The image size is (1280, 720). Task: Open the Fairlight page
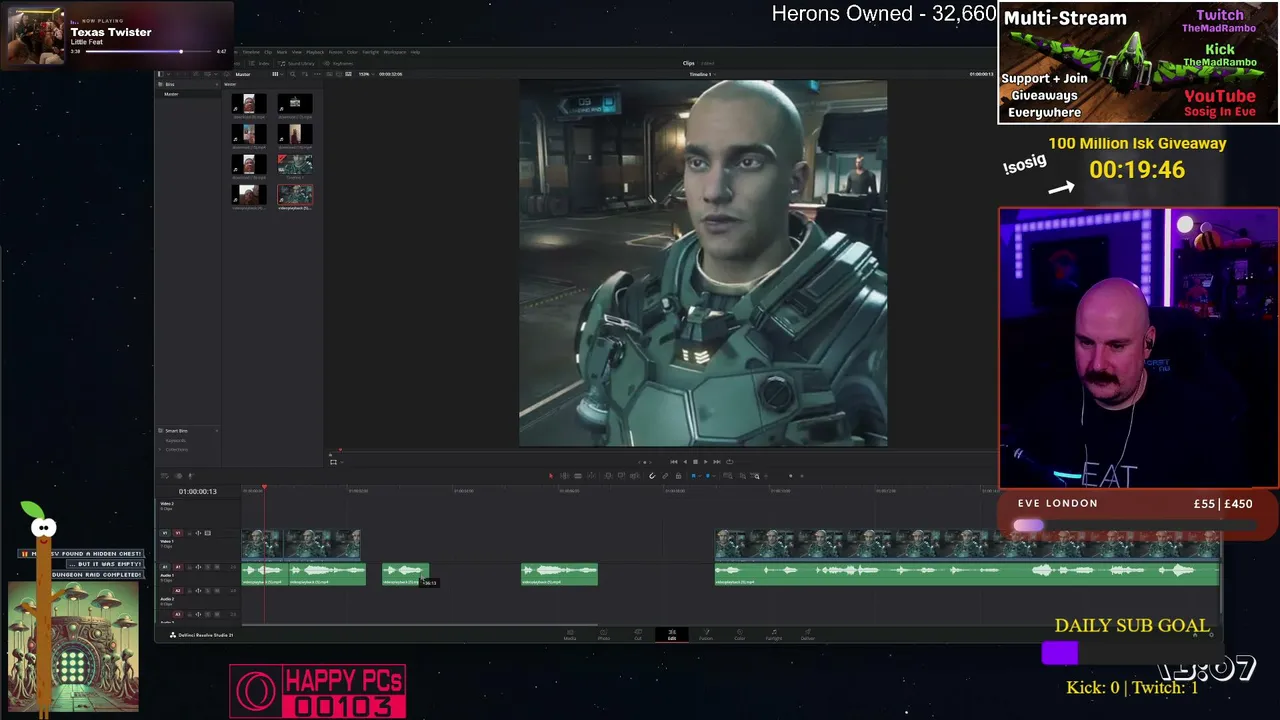(x=774, y=634)
